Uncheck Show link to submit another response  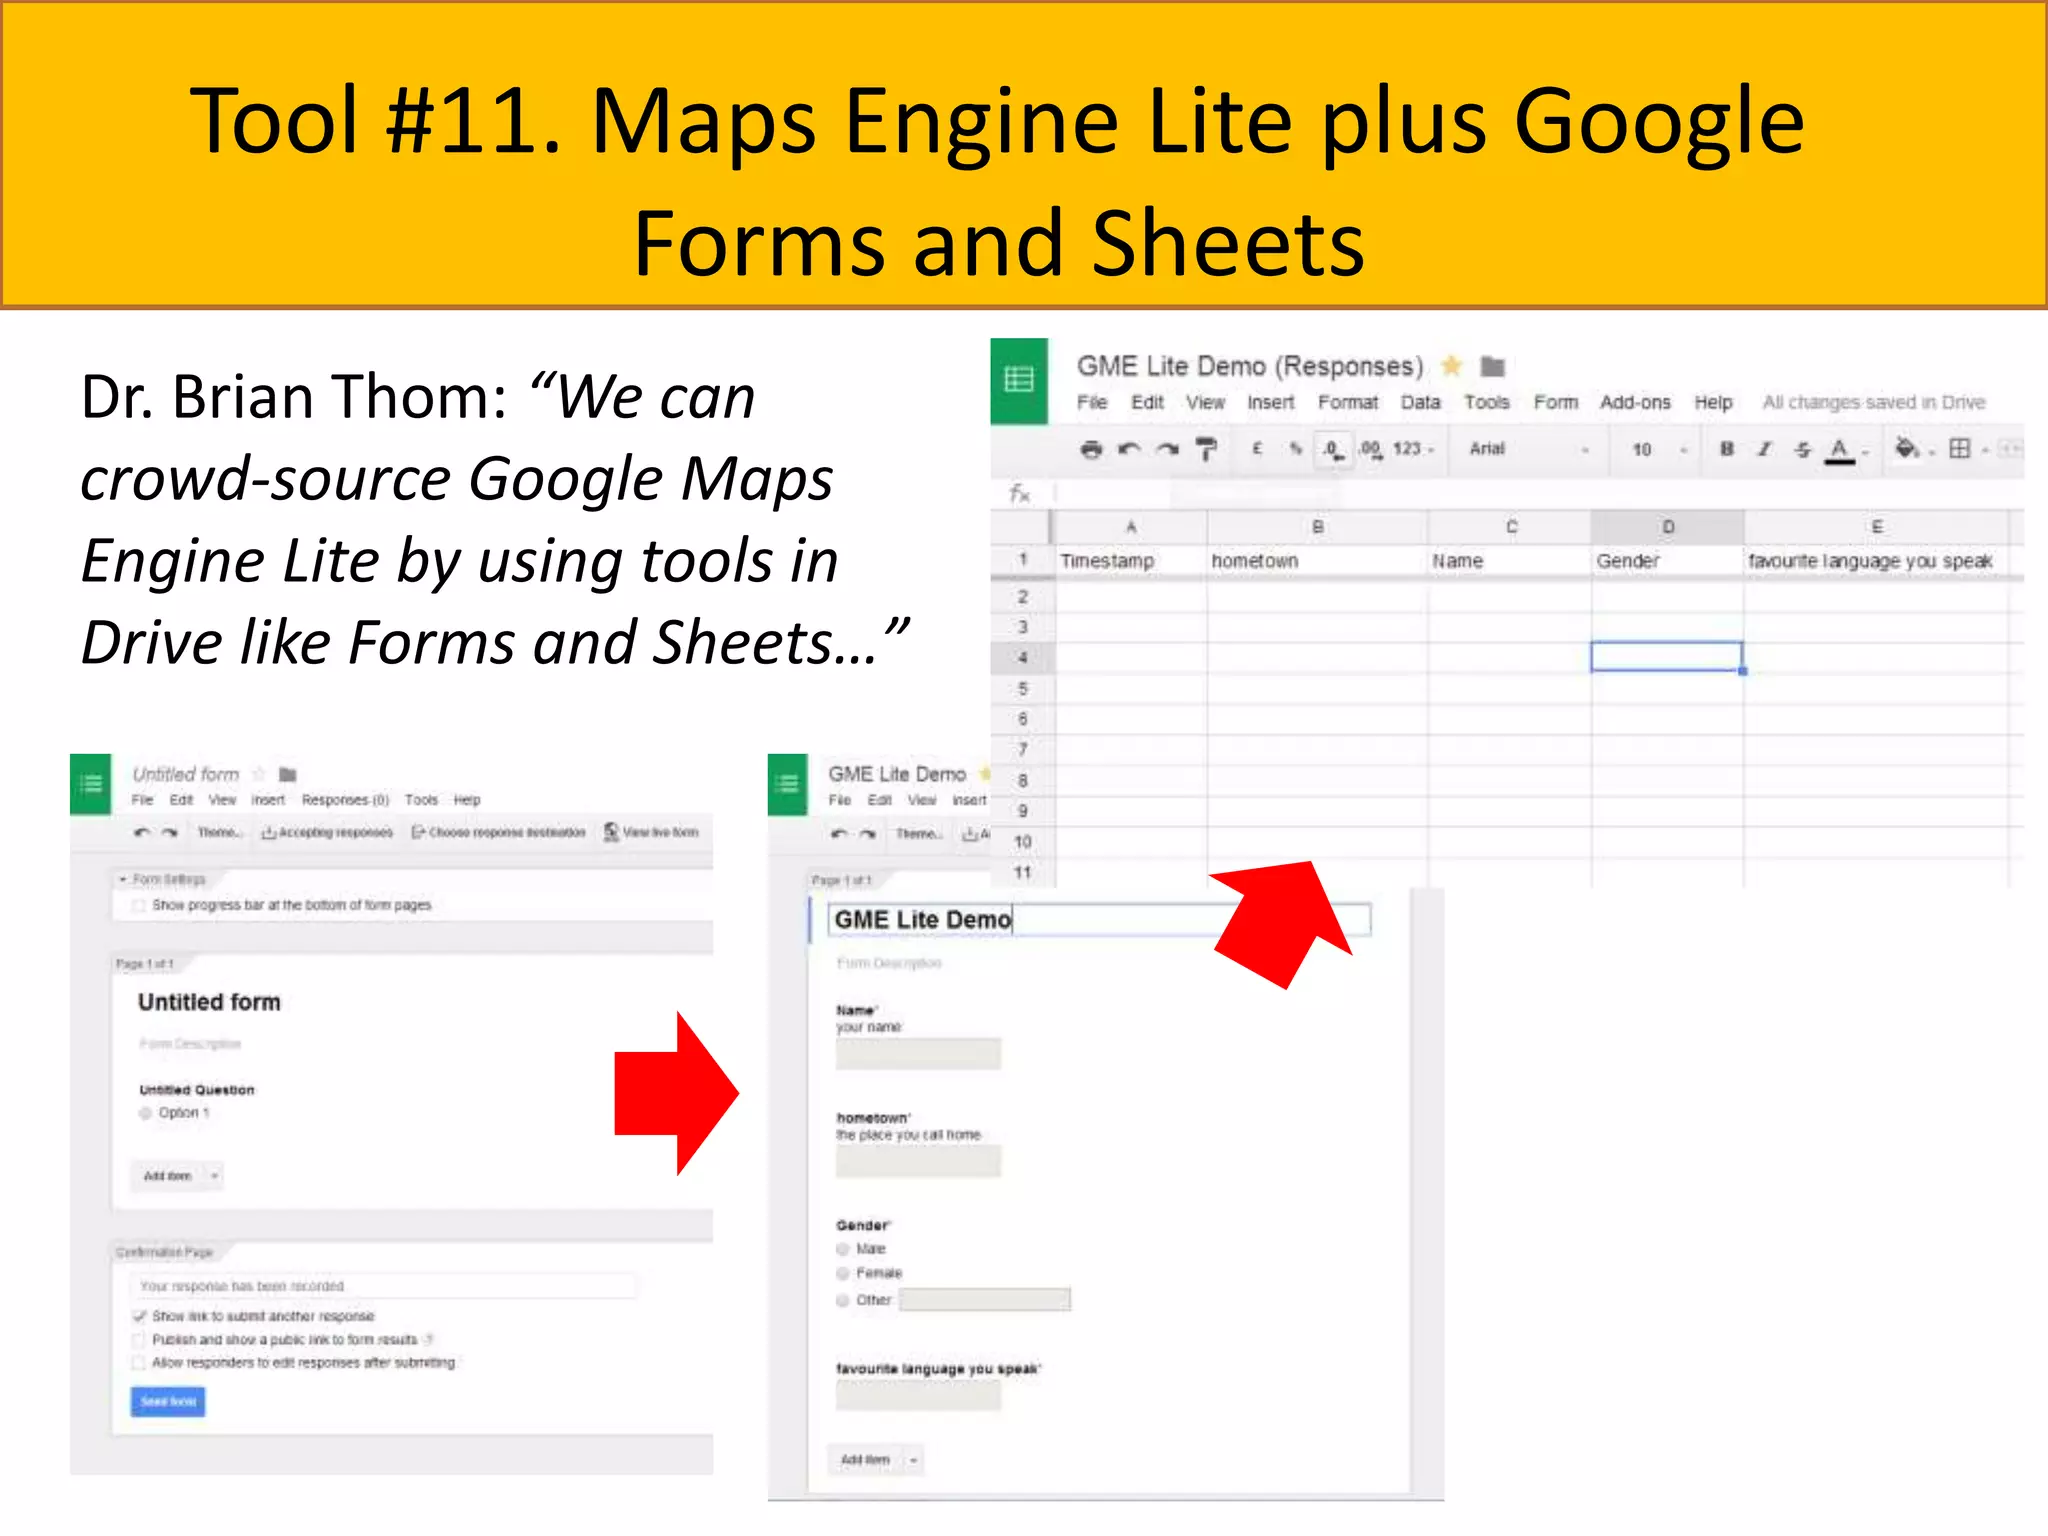point(139,1316)
